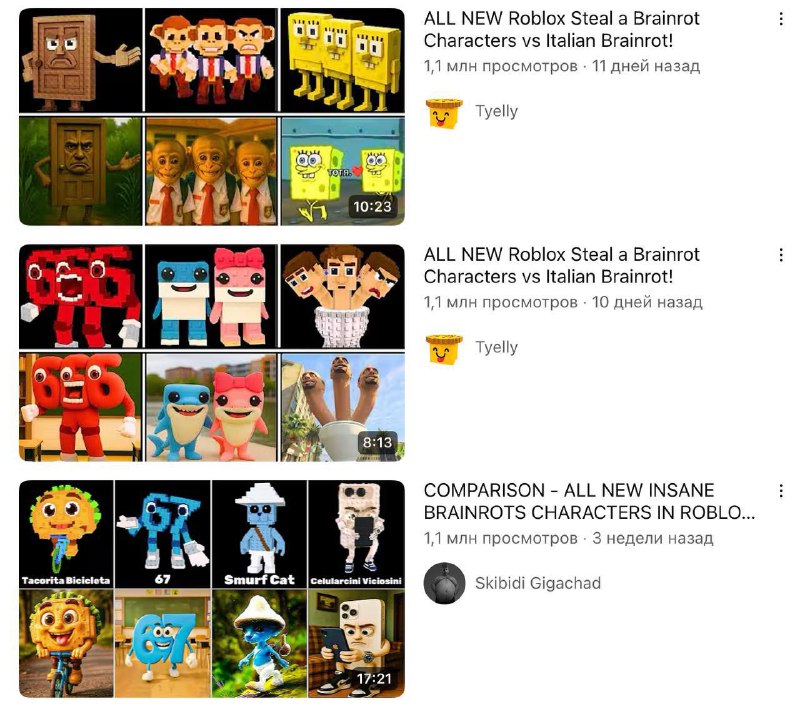800x704 pixels.
Task: Open three-dot menu for COMPARISON video
Action: point(781,491)
